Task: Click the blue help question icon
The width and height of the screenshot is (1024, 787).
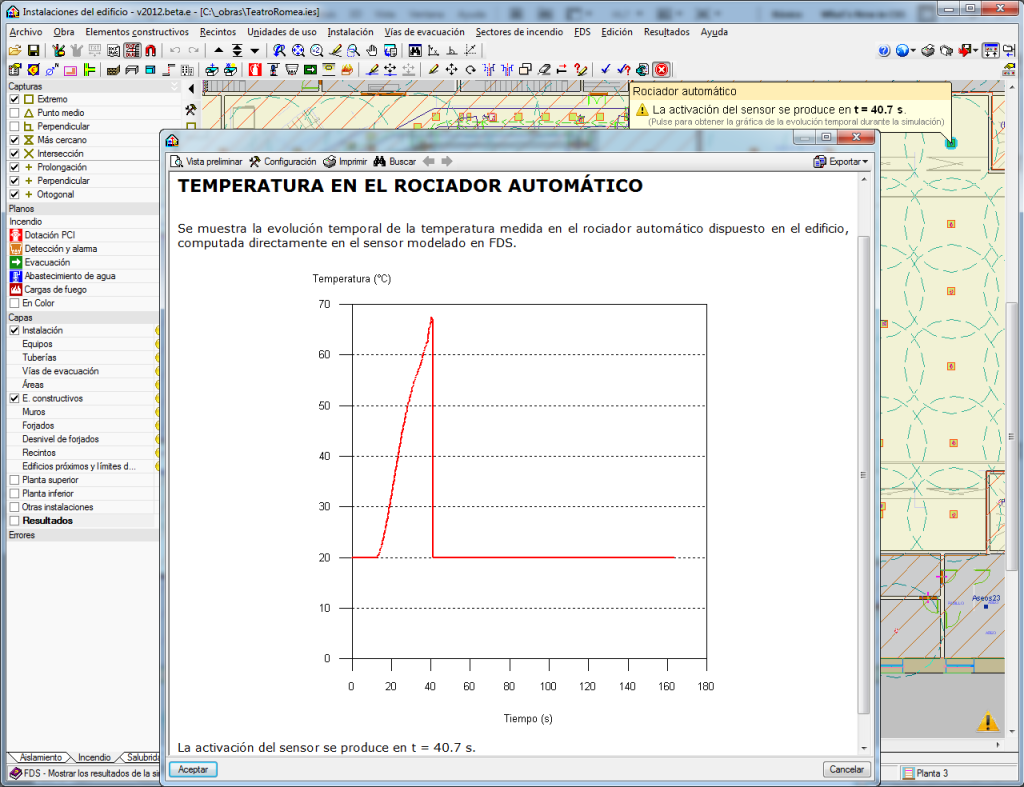Action: coord(884,51)
